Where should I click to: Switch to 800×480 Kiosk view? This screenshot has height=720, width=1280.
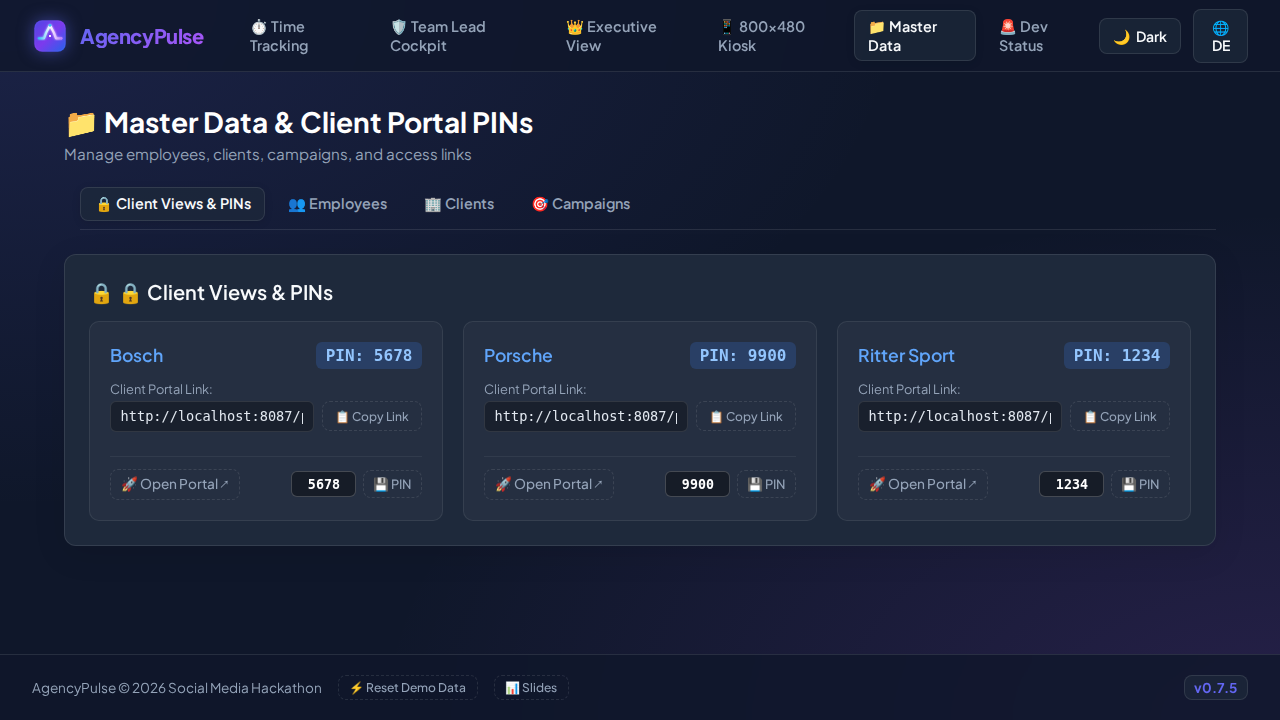pos(773,36)
